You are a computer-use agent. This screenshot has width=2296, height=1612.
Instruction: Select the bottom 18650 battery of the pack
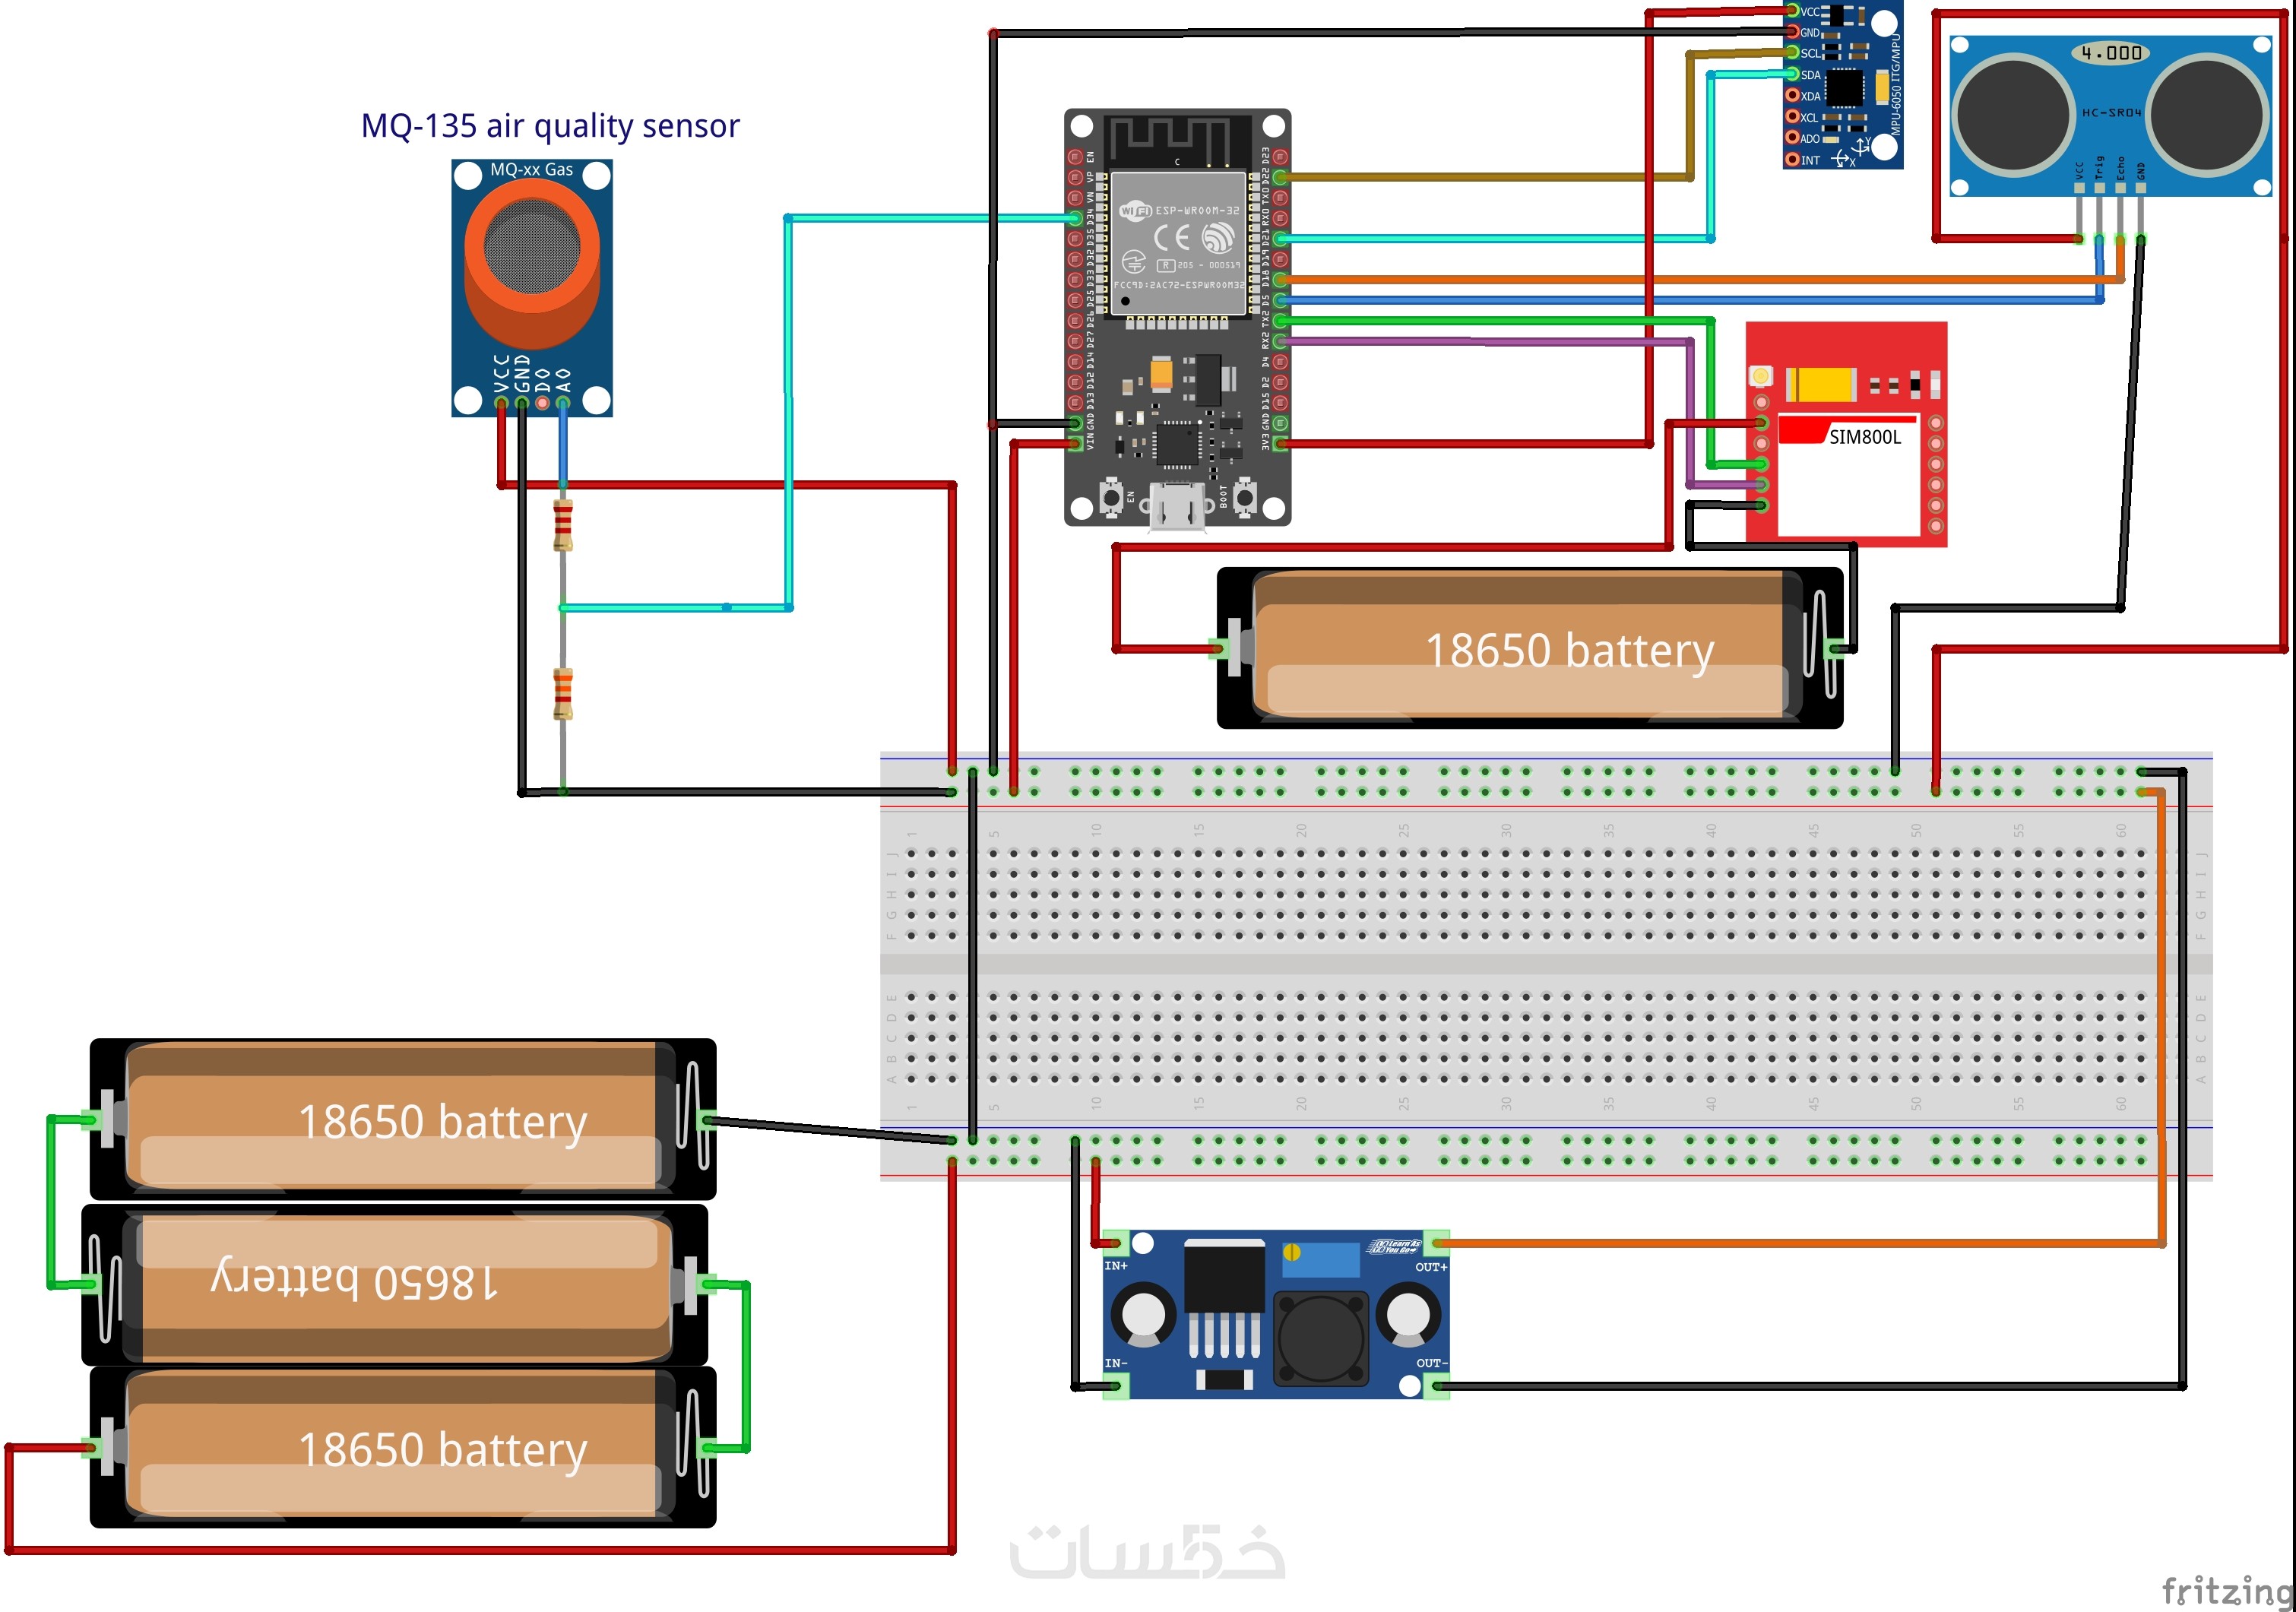pyautogui.click(x=403, y=1447)
